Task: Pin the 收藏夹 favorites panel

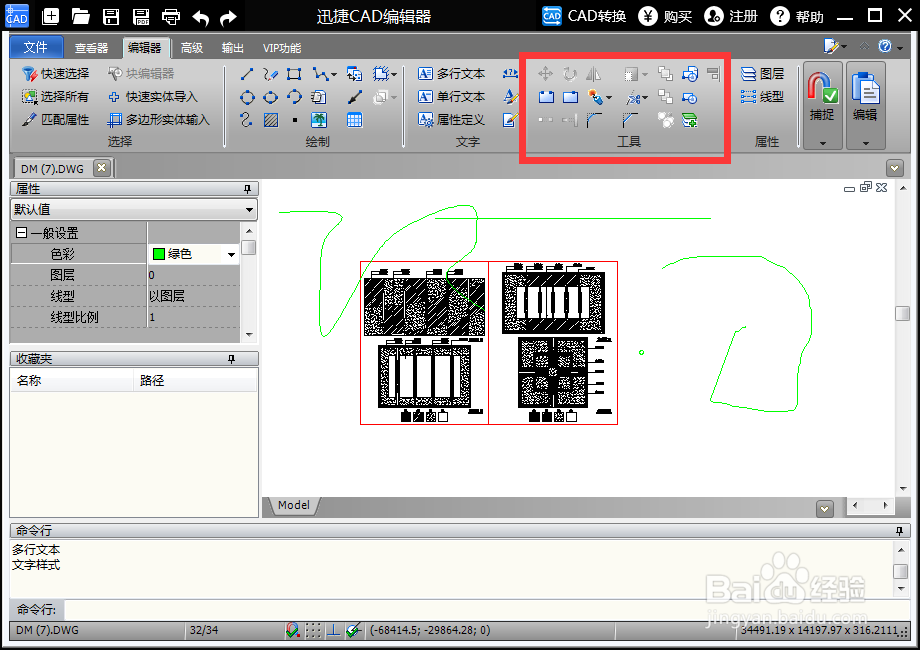Action: pyautogui.click(x=231, y=359)
